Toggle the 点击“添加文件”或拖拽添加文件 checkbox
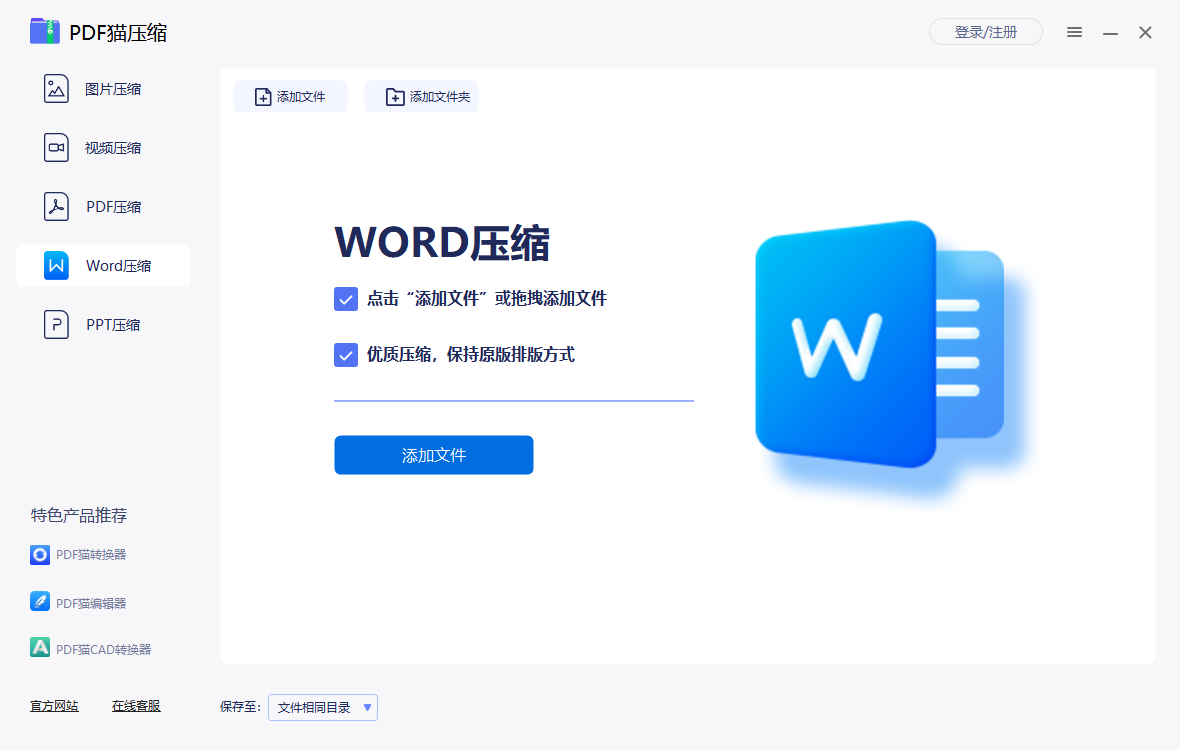 345,299
